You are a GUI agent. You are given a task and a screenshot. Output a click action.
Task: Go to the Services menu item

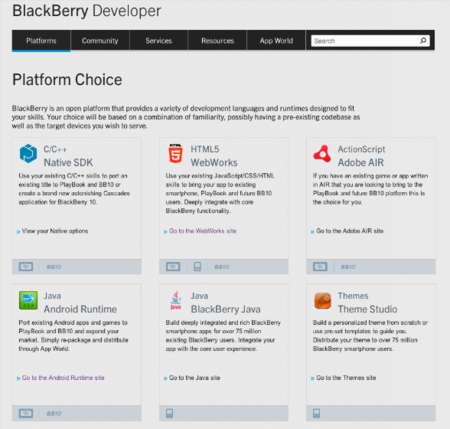(159, 41)
